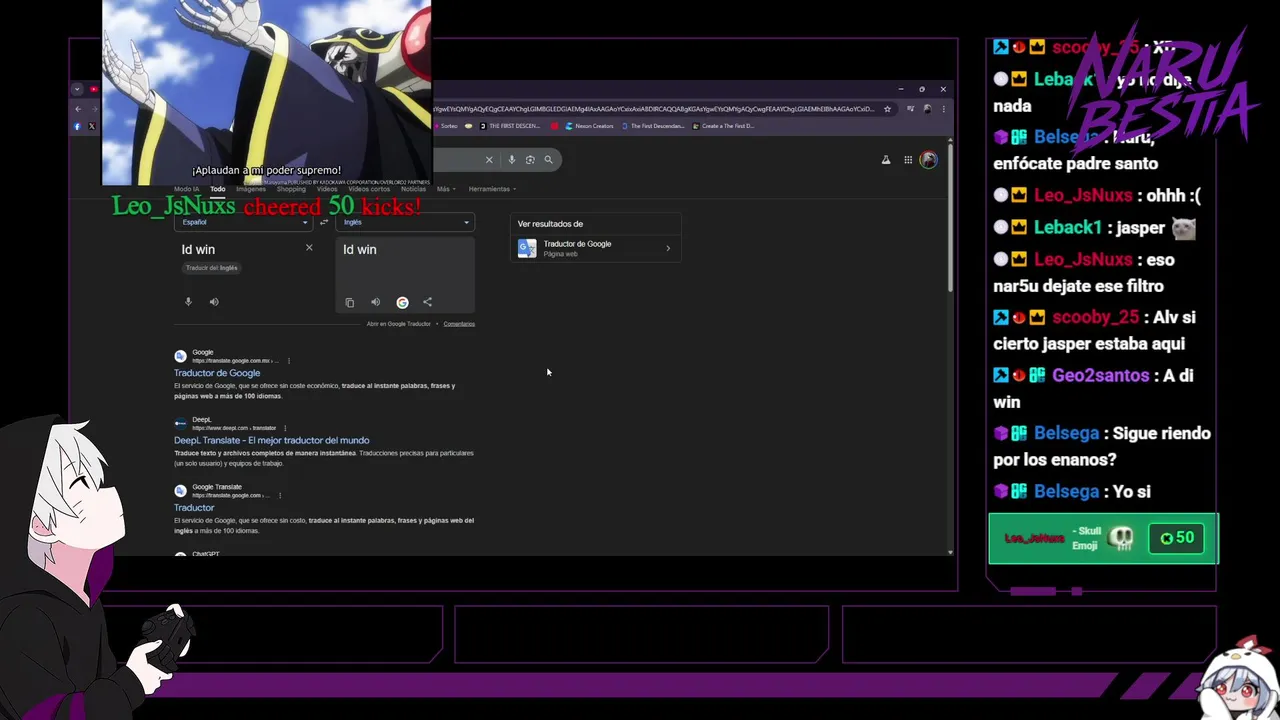Image resolution: width=1280 pixels, height=720 pixels.
Task: Open 'DeepL Translate' search result
Action: point(272,440)
